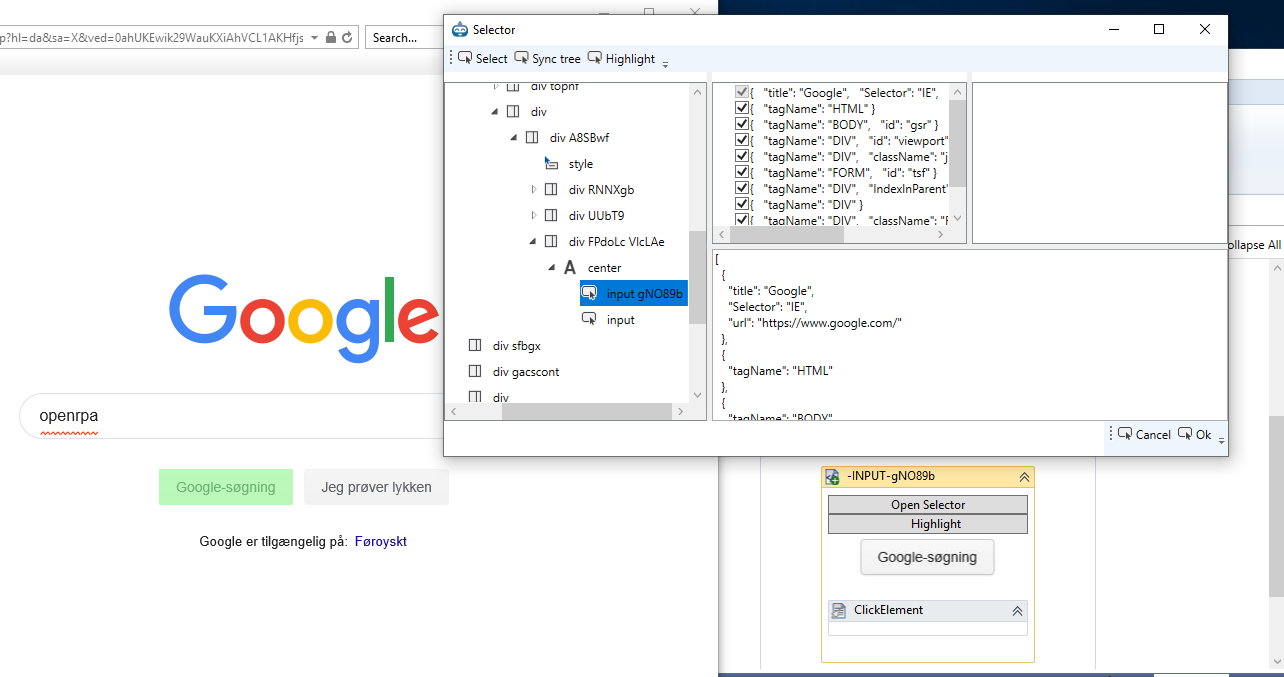The image size is (1284, 677).
Task: Uncheck the 'tagName: DIV }' selector row
Action: click(742, 204)
